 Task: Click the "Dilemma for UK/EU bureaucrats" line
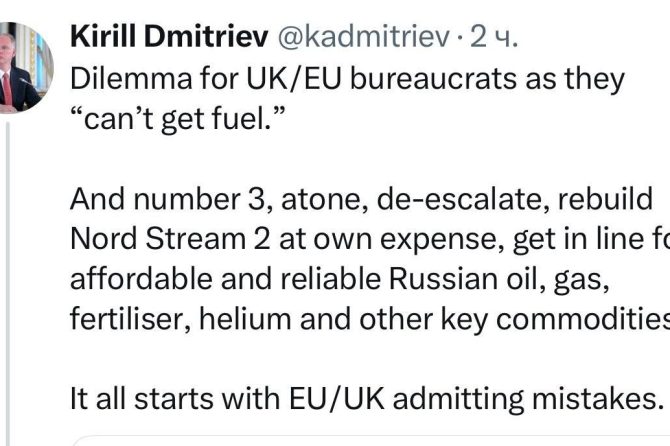point(346,79)
